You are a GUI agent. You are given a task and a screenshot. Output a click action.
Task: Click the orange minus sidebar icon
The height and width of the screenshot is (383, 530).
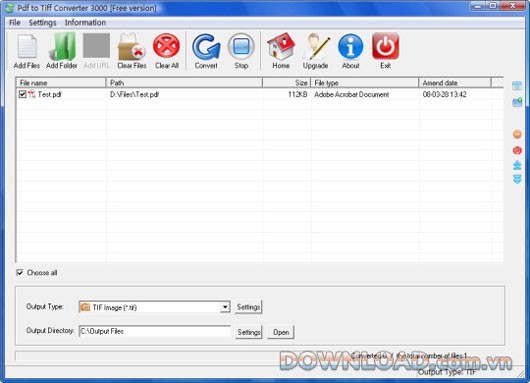tap(517, 134)
